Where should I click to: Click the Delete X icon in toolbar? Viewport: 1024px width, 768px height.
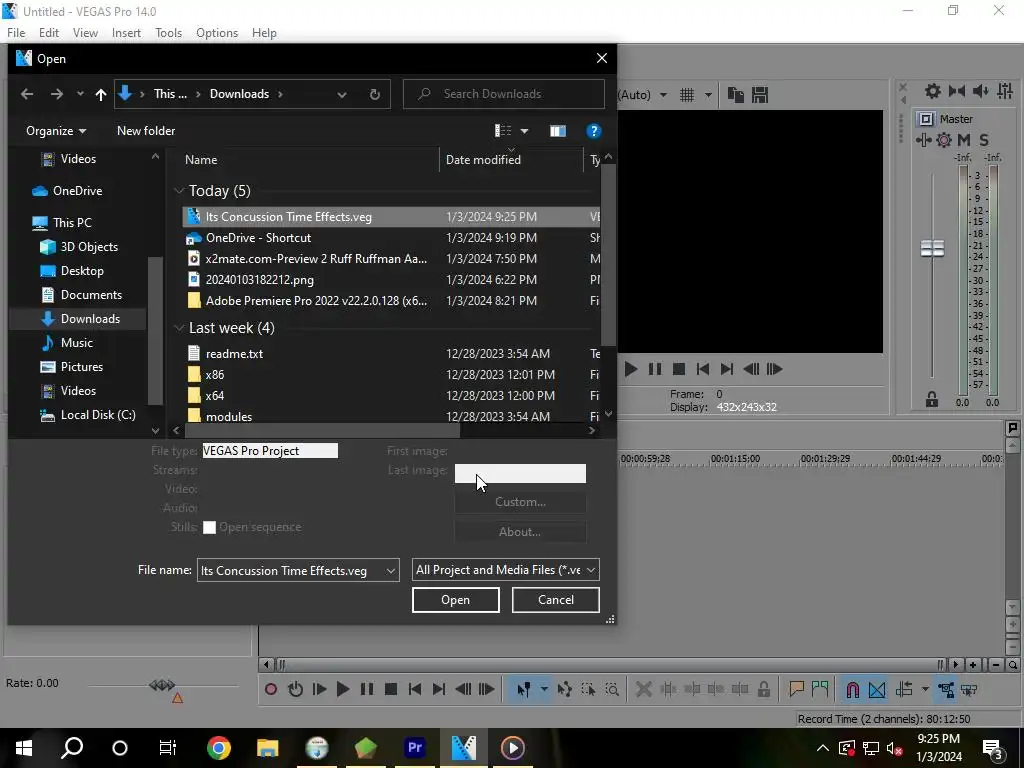click(643, 689)
